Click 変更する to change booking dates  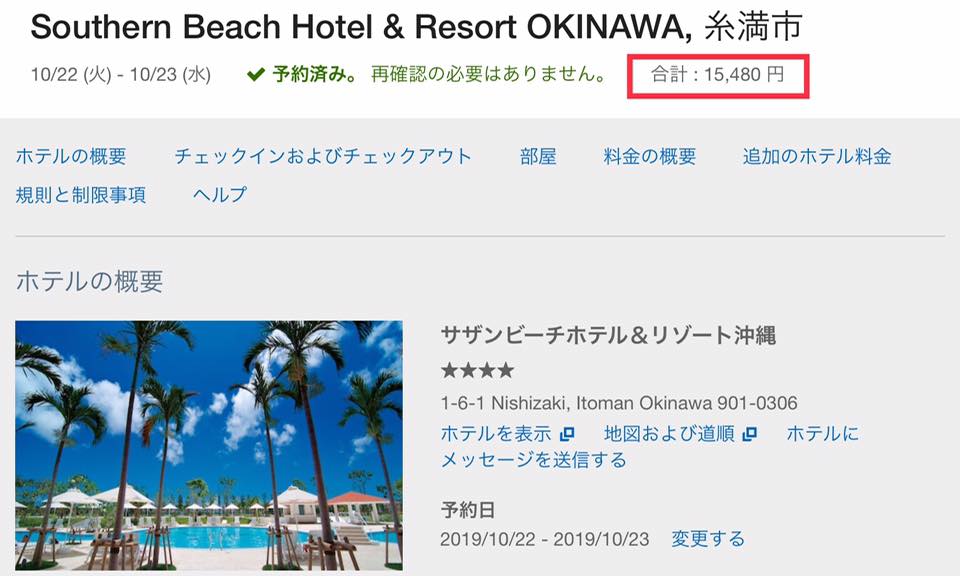click(x=708, y=539)
